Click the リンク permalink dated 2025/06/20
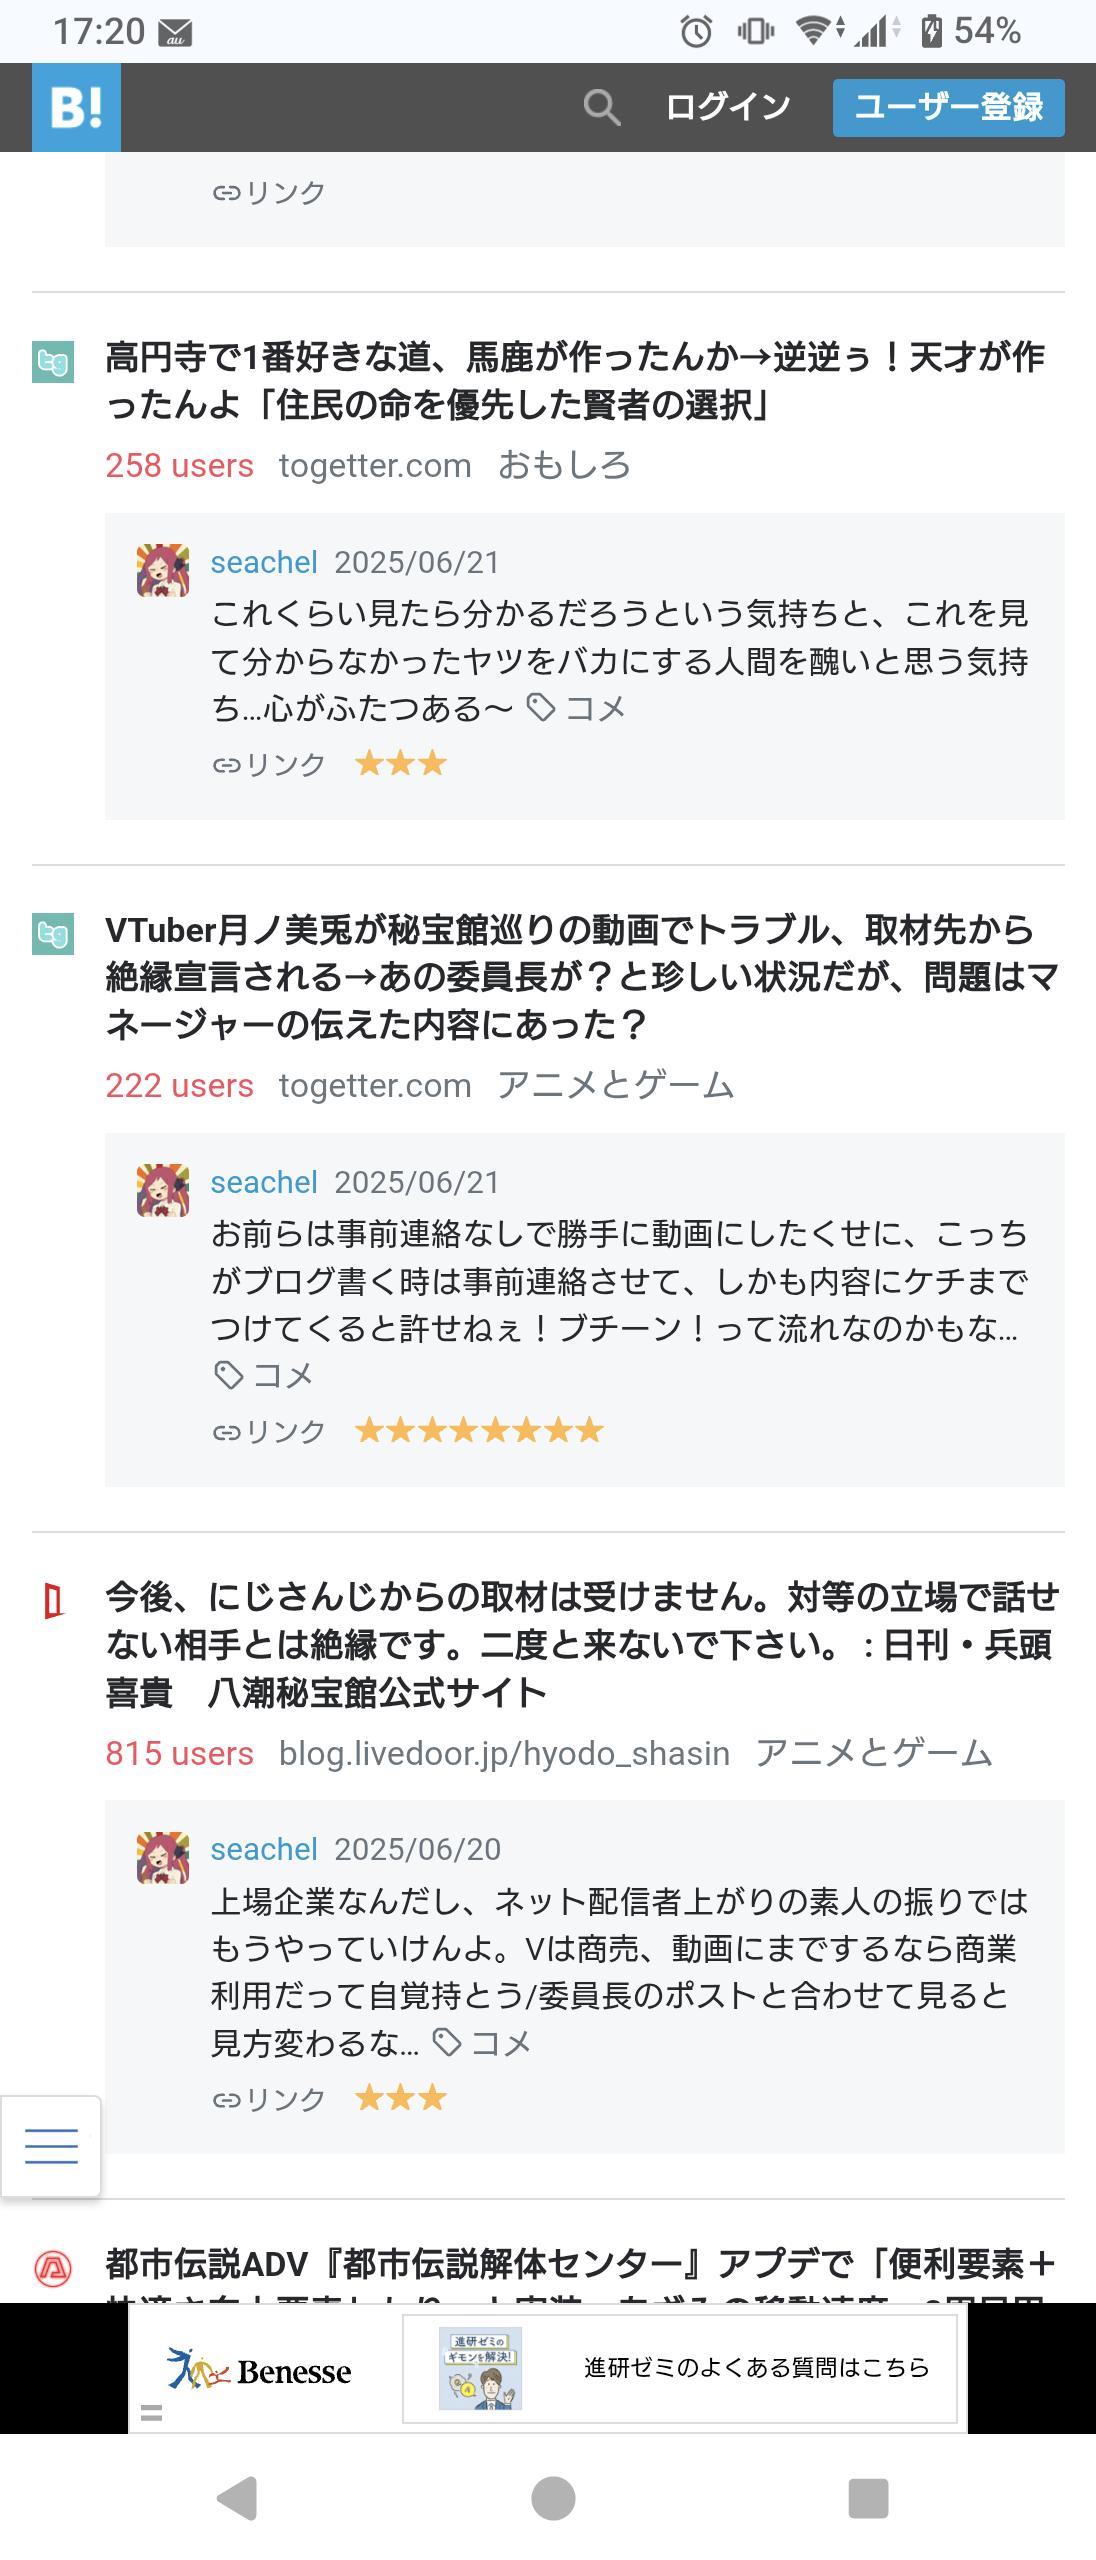Screen dimensions: 1096x2560 point(269,2098)
